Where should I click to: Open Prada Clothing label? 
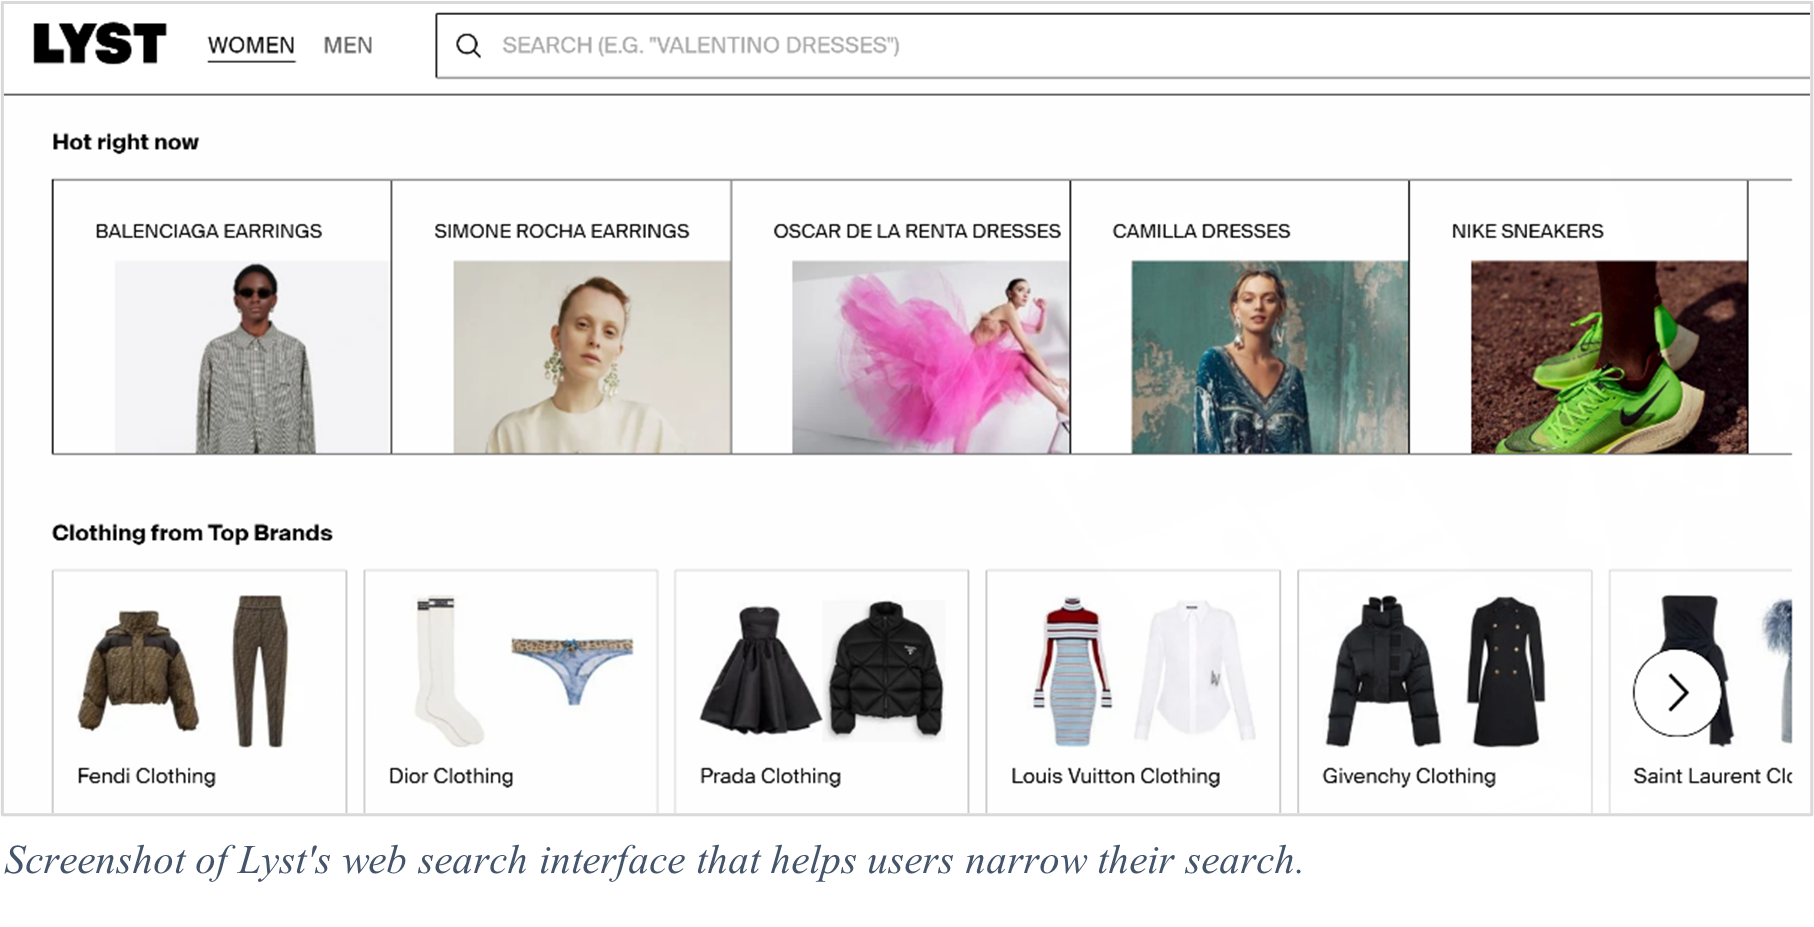[770, 776]
